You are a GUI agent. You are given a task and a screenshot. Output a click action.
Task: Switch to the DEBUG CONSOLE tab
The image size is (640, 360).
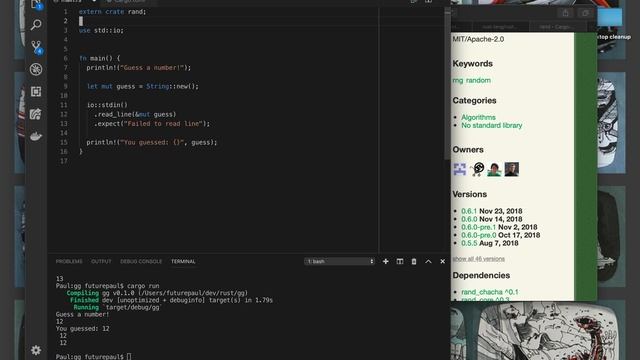coord(141,261)
